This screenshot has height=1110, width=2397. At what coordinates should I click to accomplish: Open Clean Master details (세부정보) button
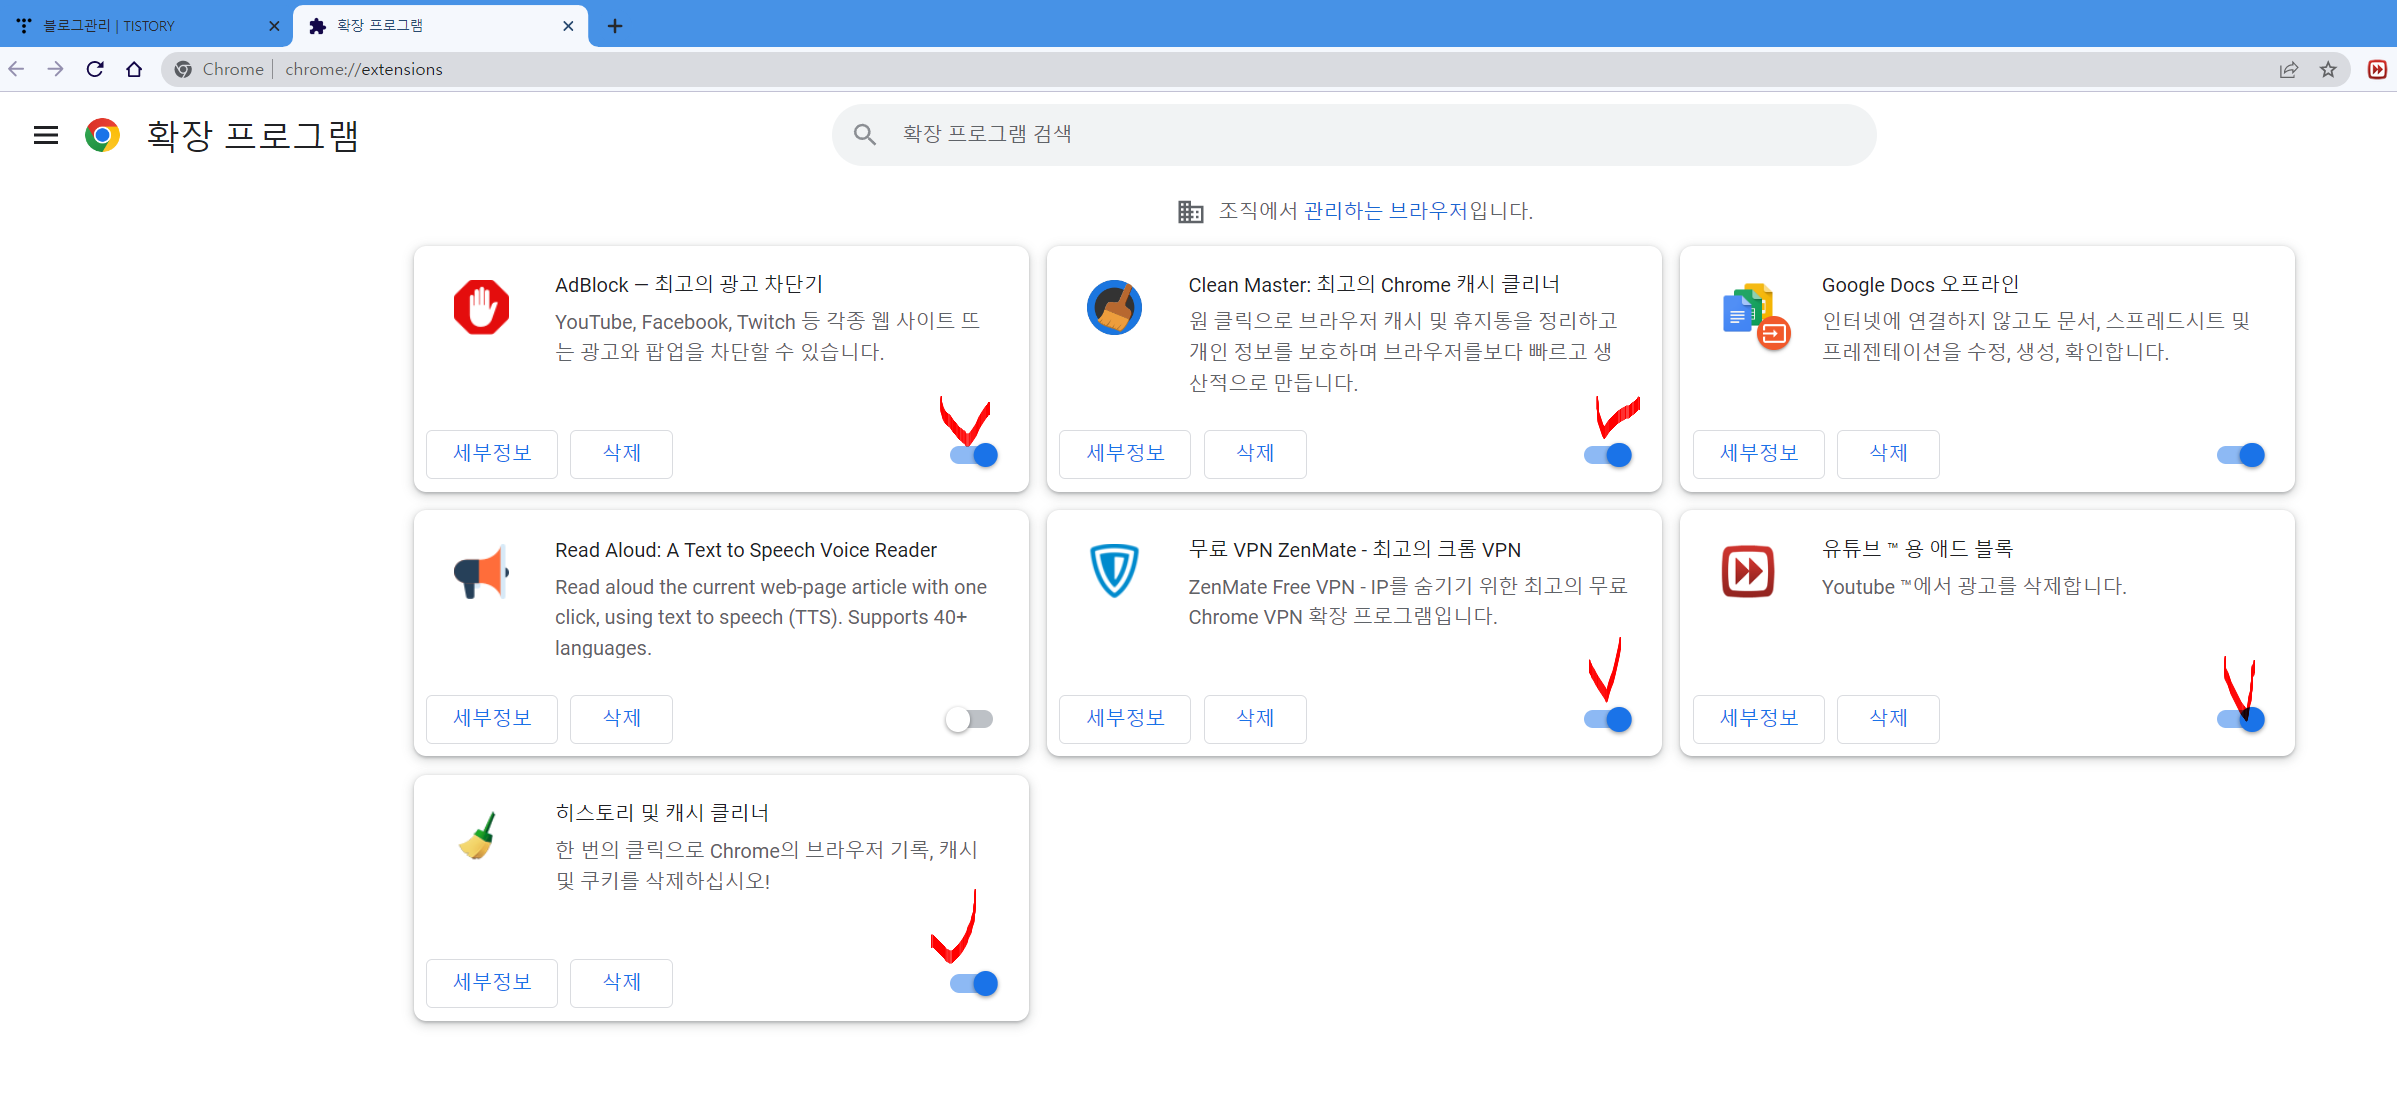[x=1125, y=453]
